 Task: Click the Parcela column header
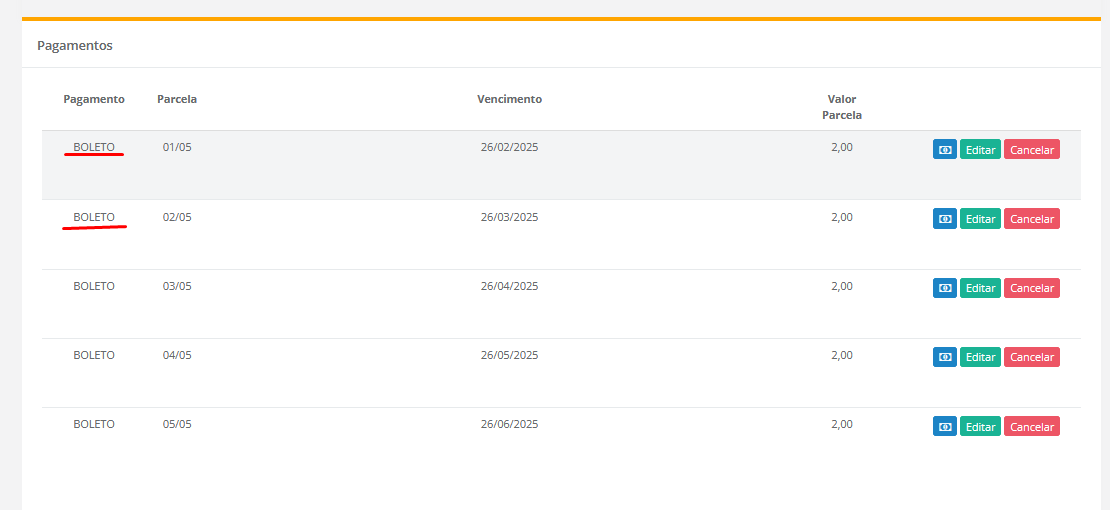(177, 99)
